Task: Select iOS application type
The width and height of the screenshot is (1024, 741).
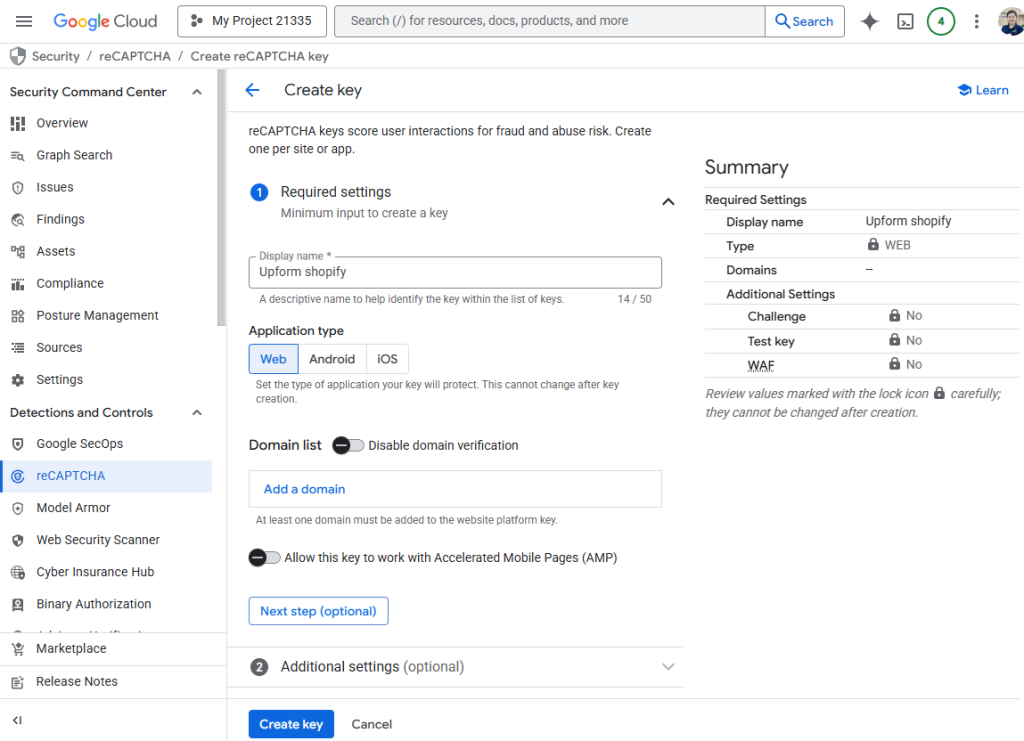Action: [x=387, y=359]
